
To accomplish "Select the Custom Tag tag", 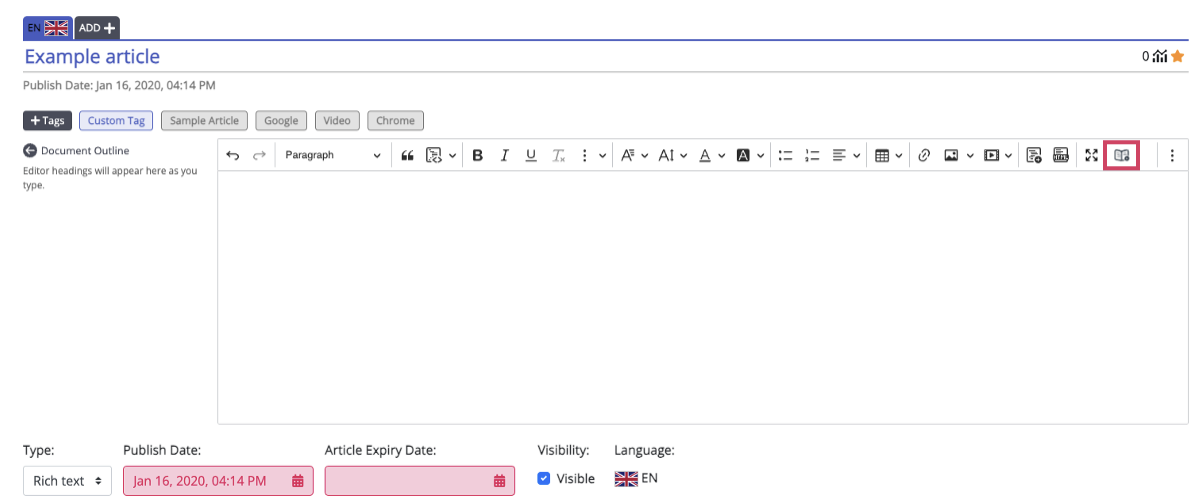I will pyautogui.click(x=116, y=121).
